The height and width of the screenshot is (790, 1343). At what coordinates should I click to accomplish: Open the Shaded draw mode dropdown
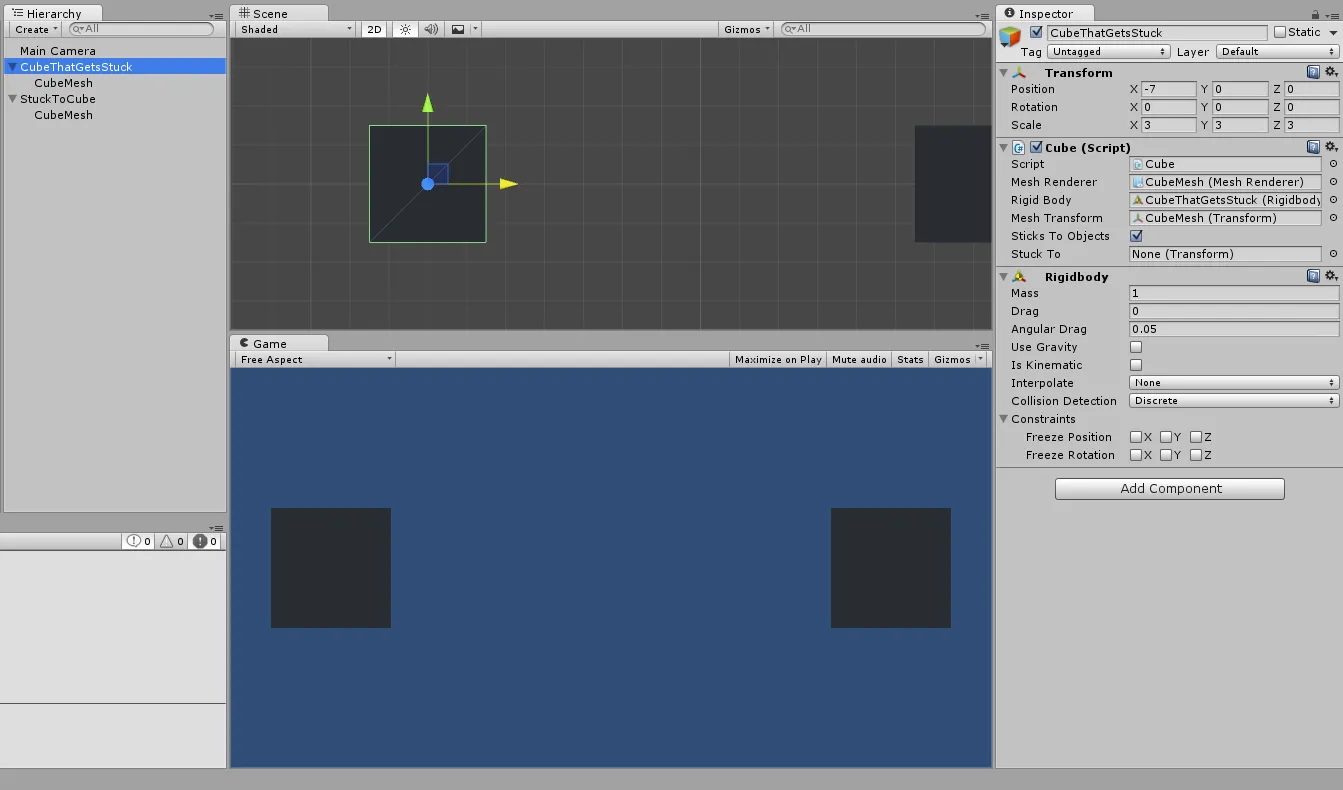tap(295, 29)
